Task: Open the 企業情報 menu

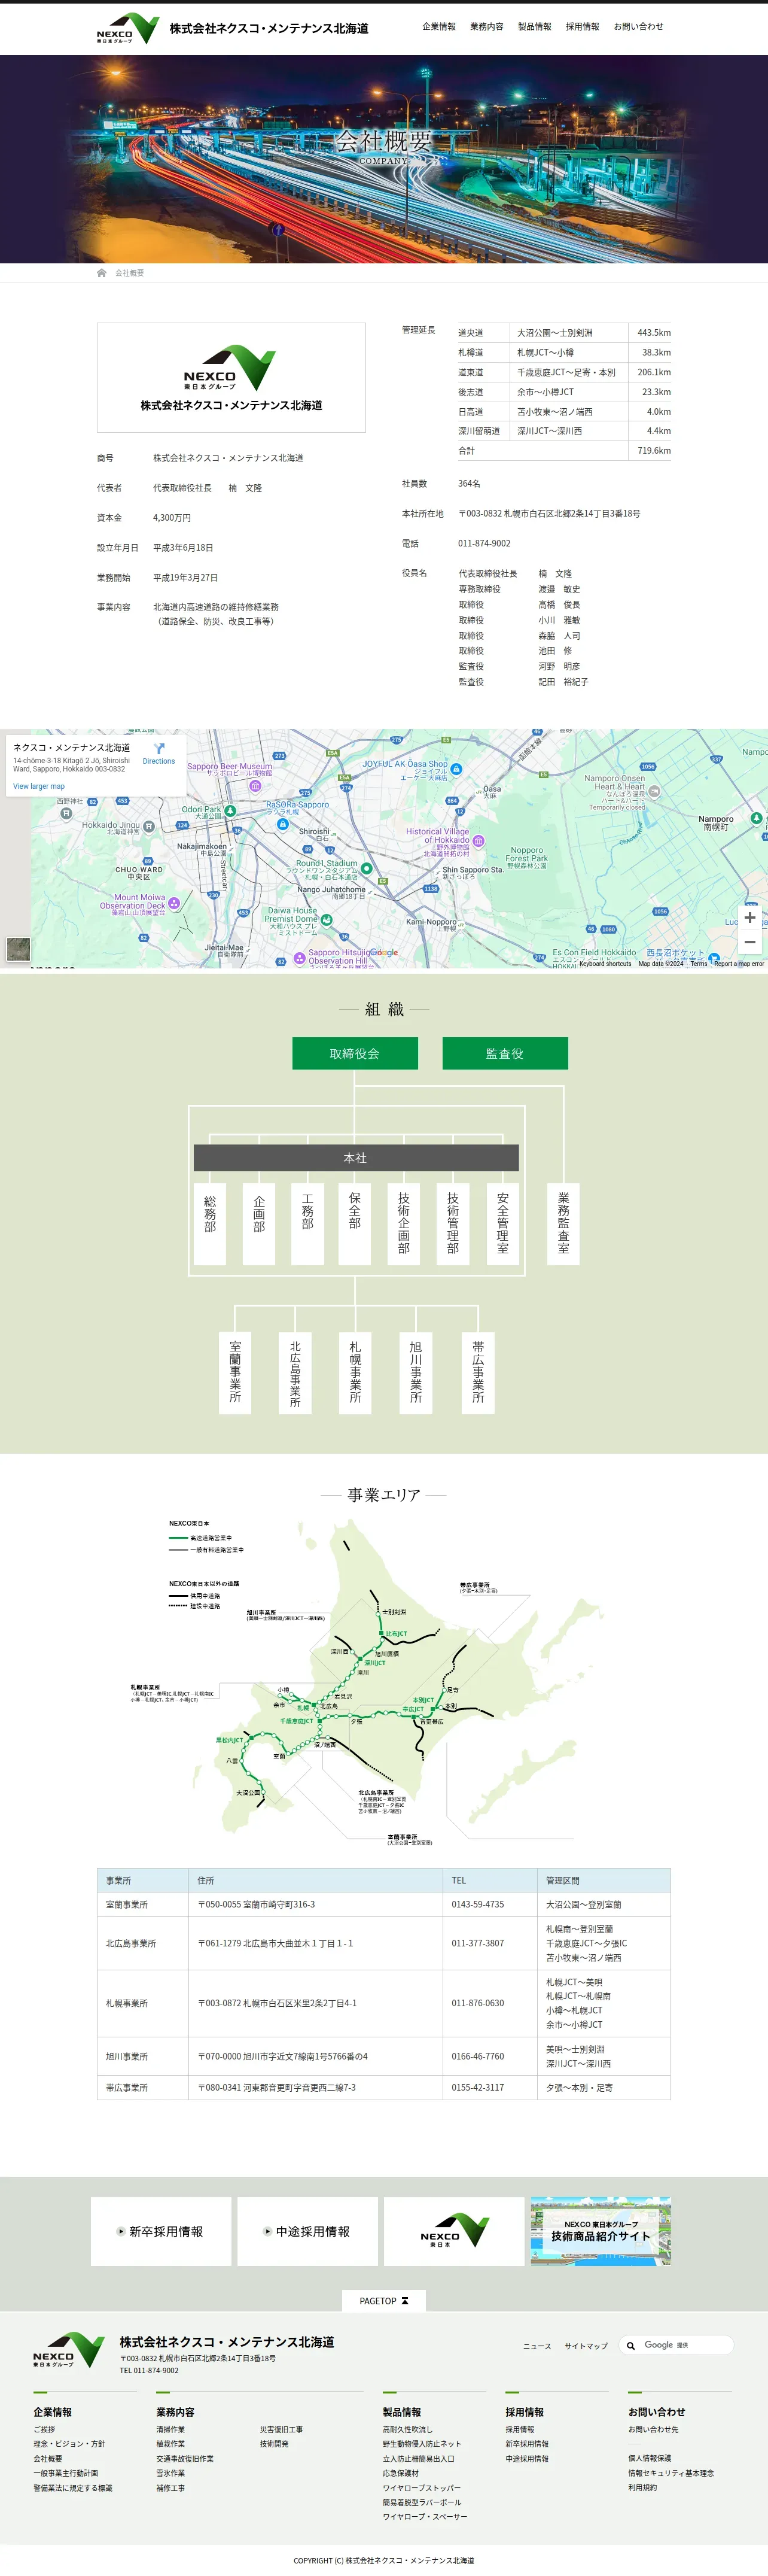Action: 438,27
